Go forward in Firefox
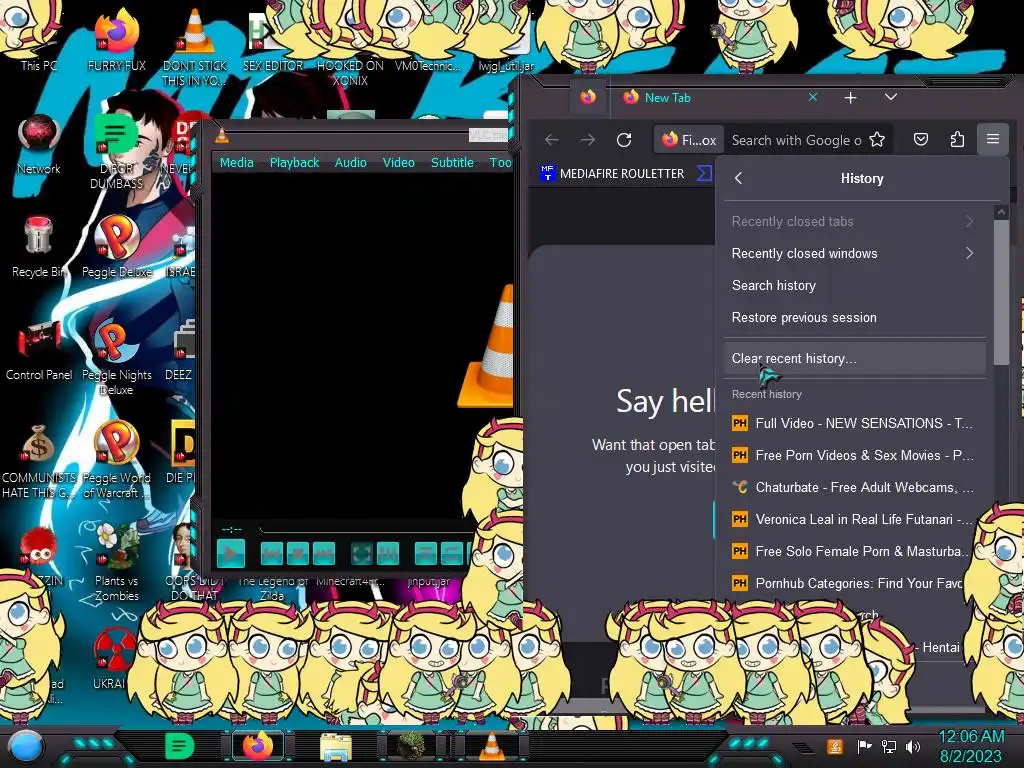This screenshot has width=1024, height=768. coord(588,140)
